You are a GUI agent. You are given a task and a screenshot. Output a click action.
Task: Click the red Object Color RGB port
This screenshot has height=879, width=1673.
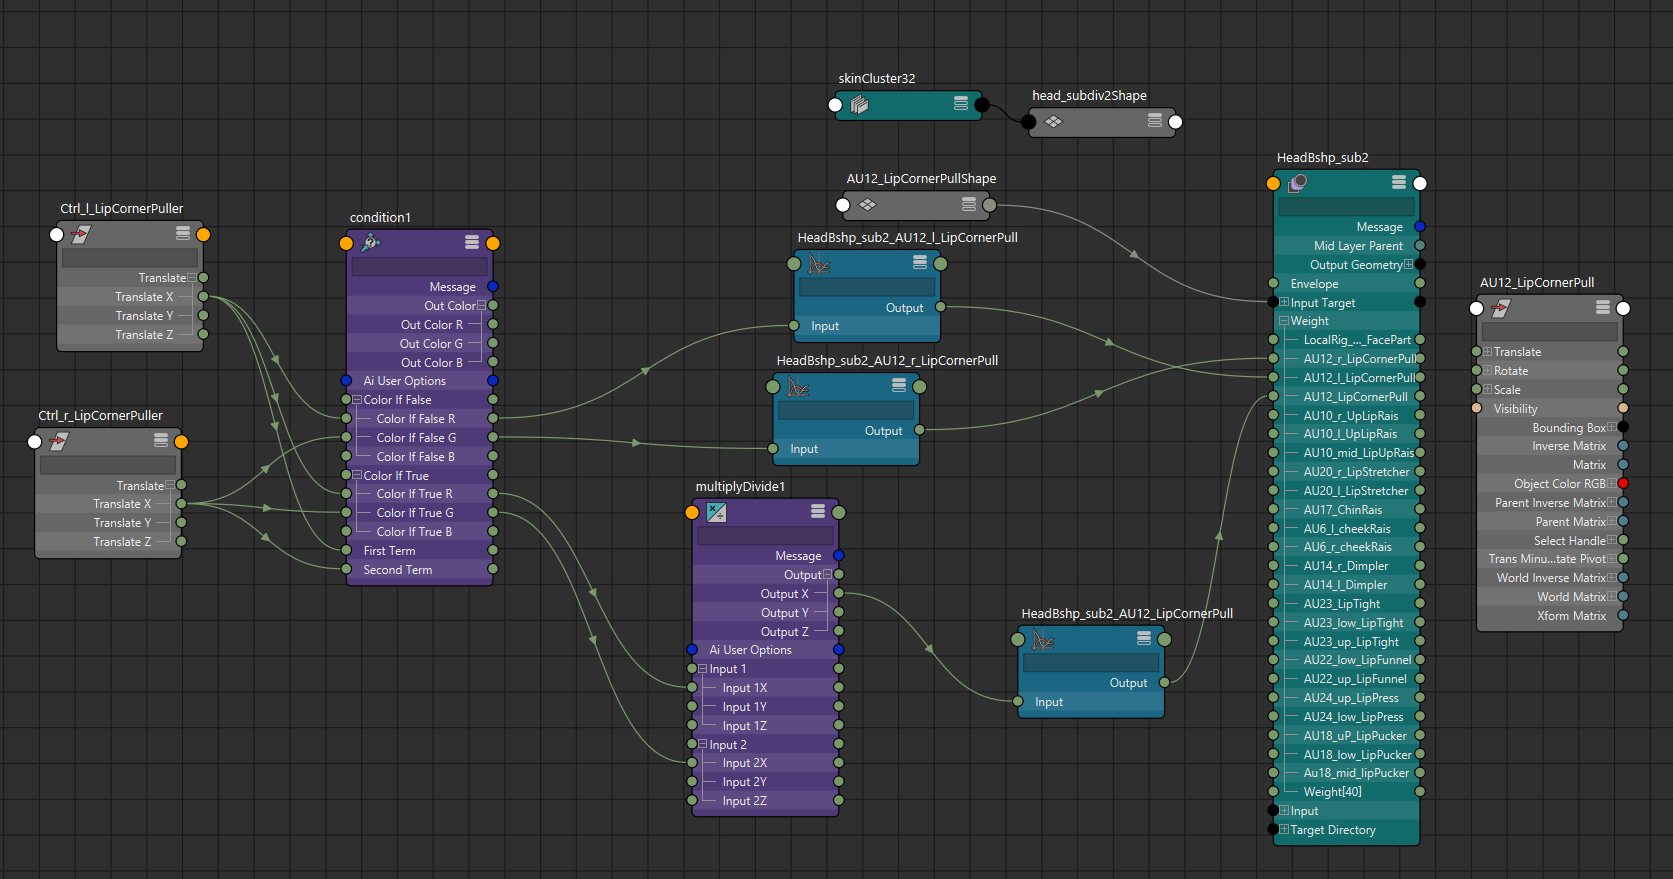(1623, 484)
